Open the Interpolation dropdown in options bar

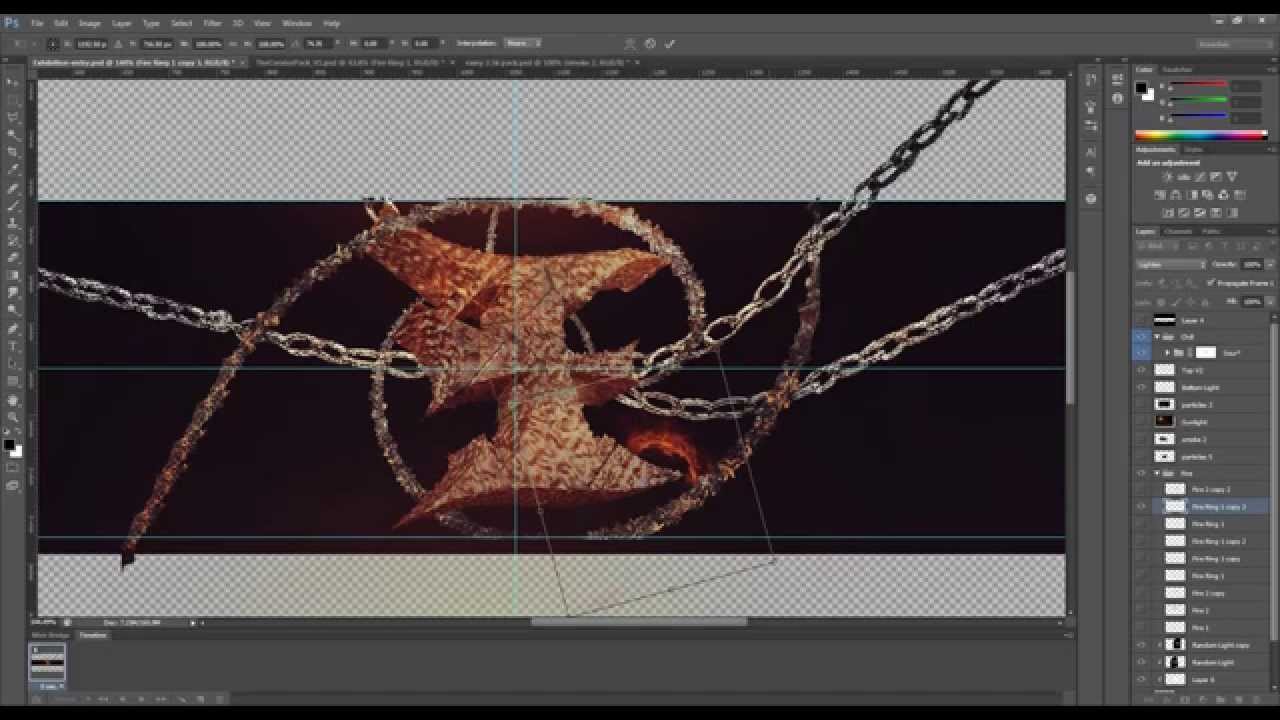[x=522, y=44]
